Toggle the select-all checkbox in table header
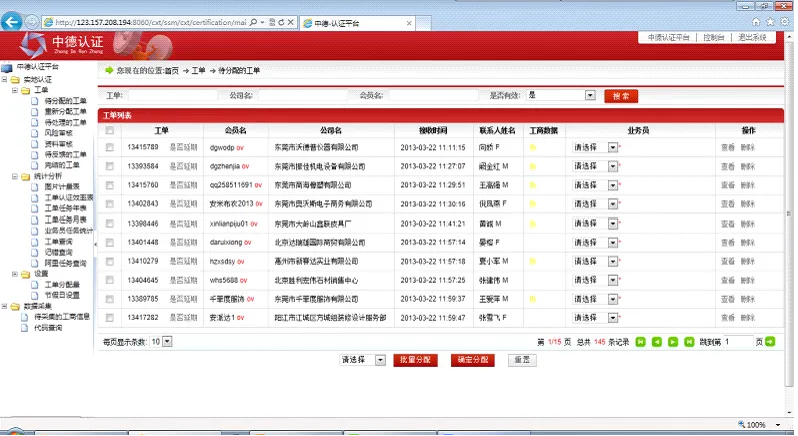The height and width of the screenshot is (436, 798). [x=109, y=131]
